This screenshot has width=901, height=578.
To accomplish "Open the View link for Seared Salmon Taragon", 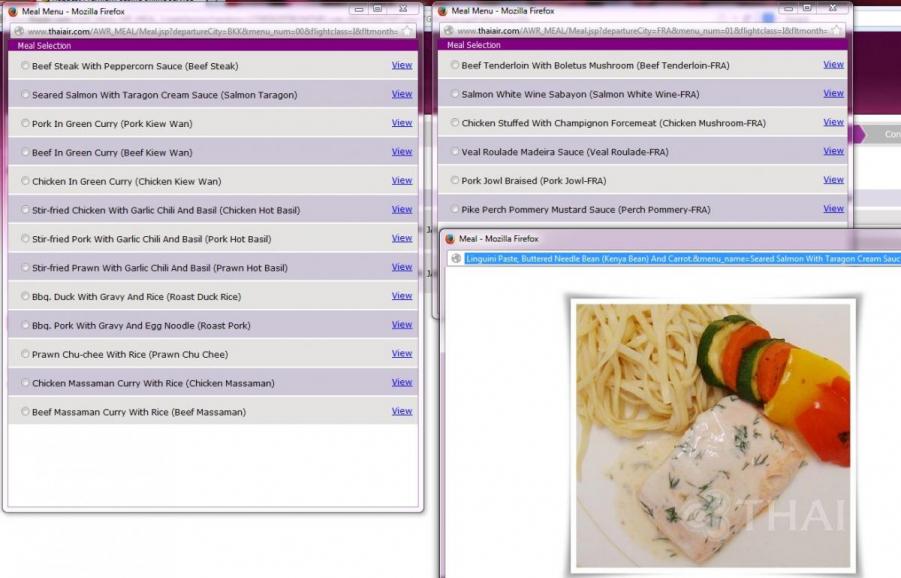I will coord(401,94).
